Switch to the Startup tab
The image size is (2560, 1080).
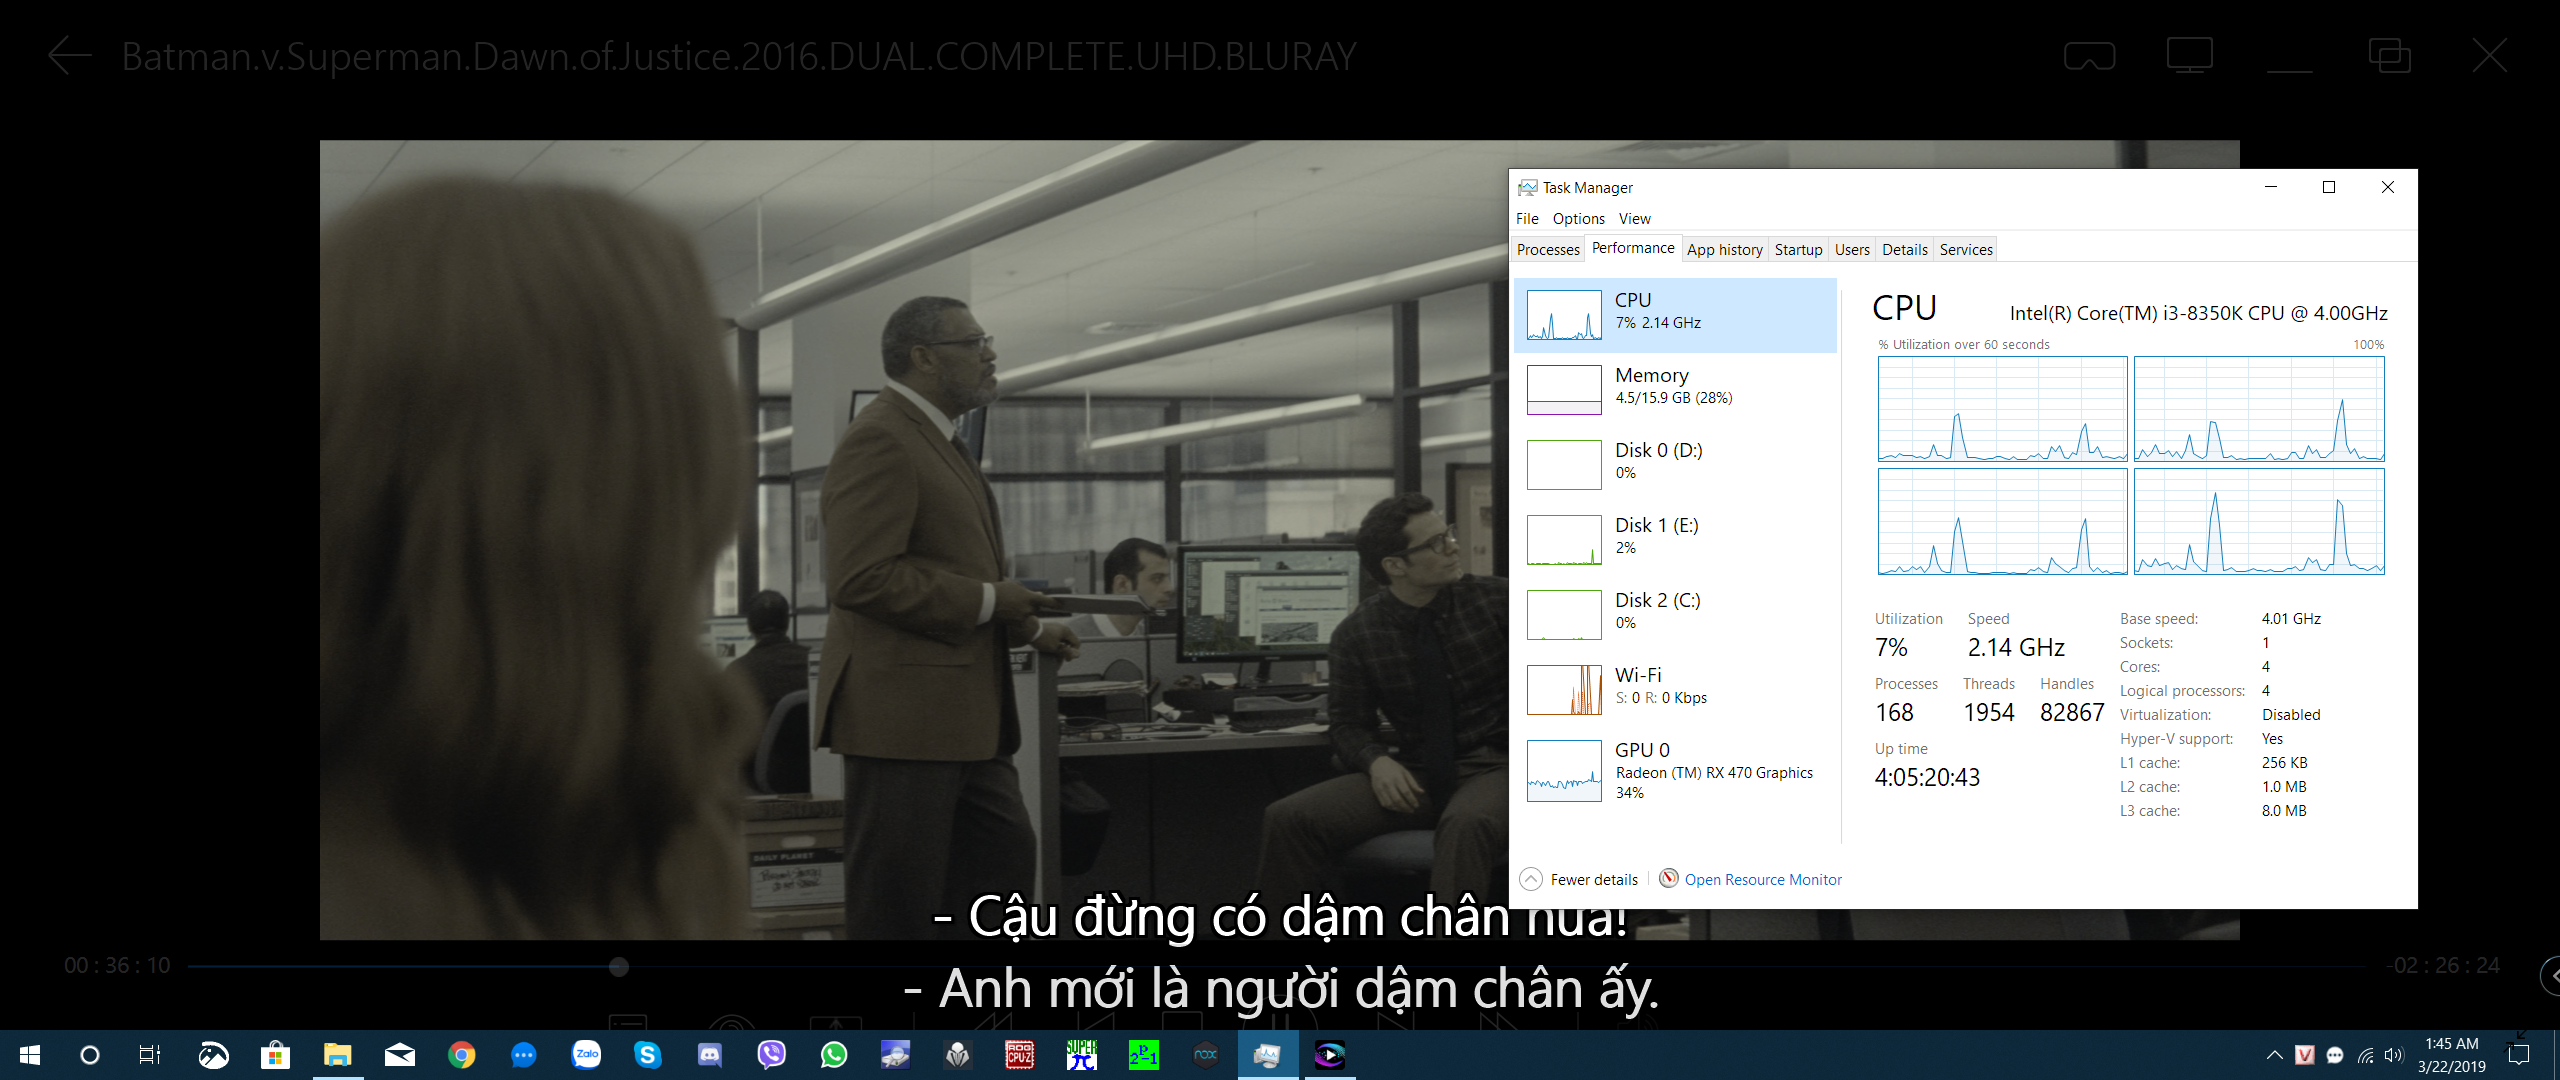pyautogui.click(x=1798, y=250)
